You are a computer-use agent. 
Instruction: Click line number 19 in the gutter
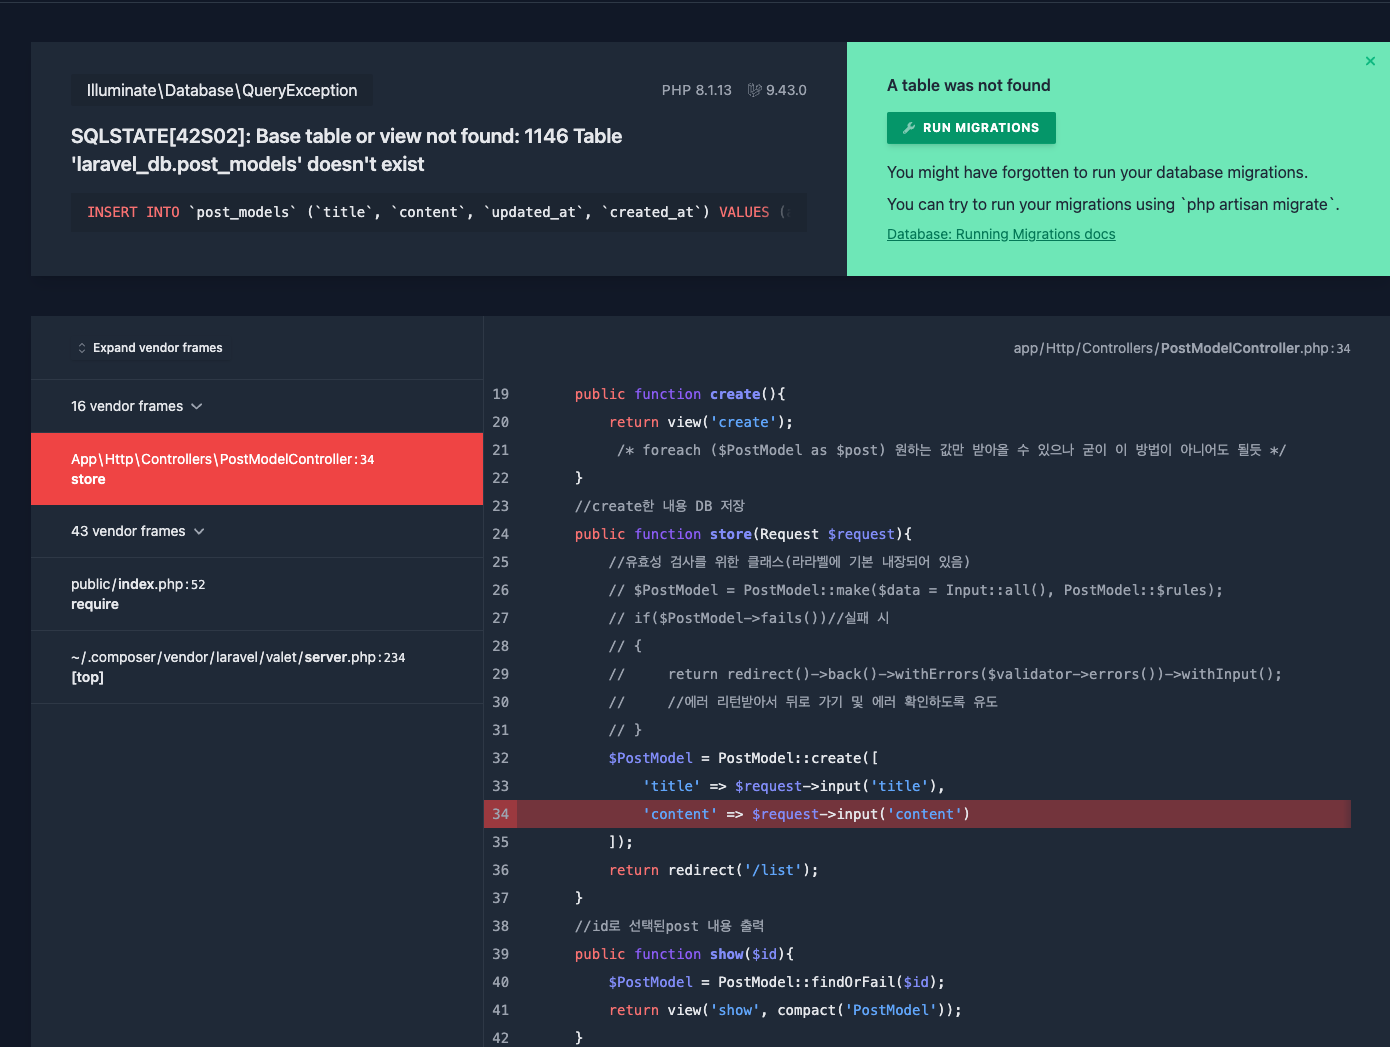coord(501,394)
